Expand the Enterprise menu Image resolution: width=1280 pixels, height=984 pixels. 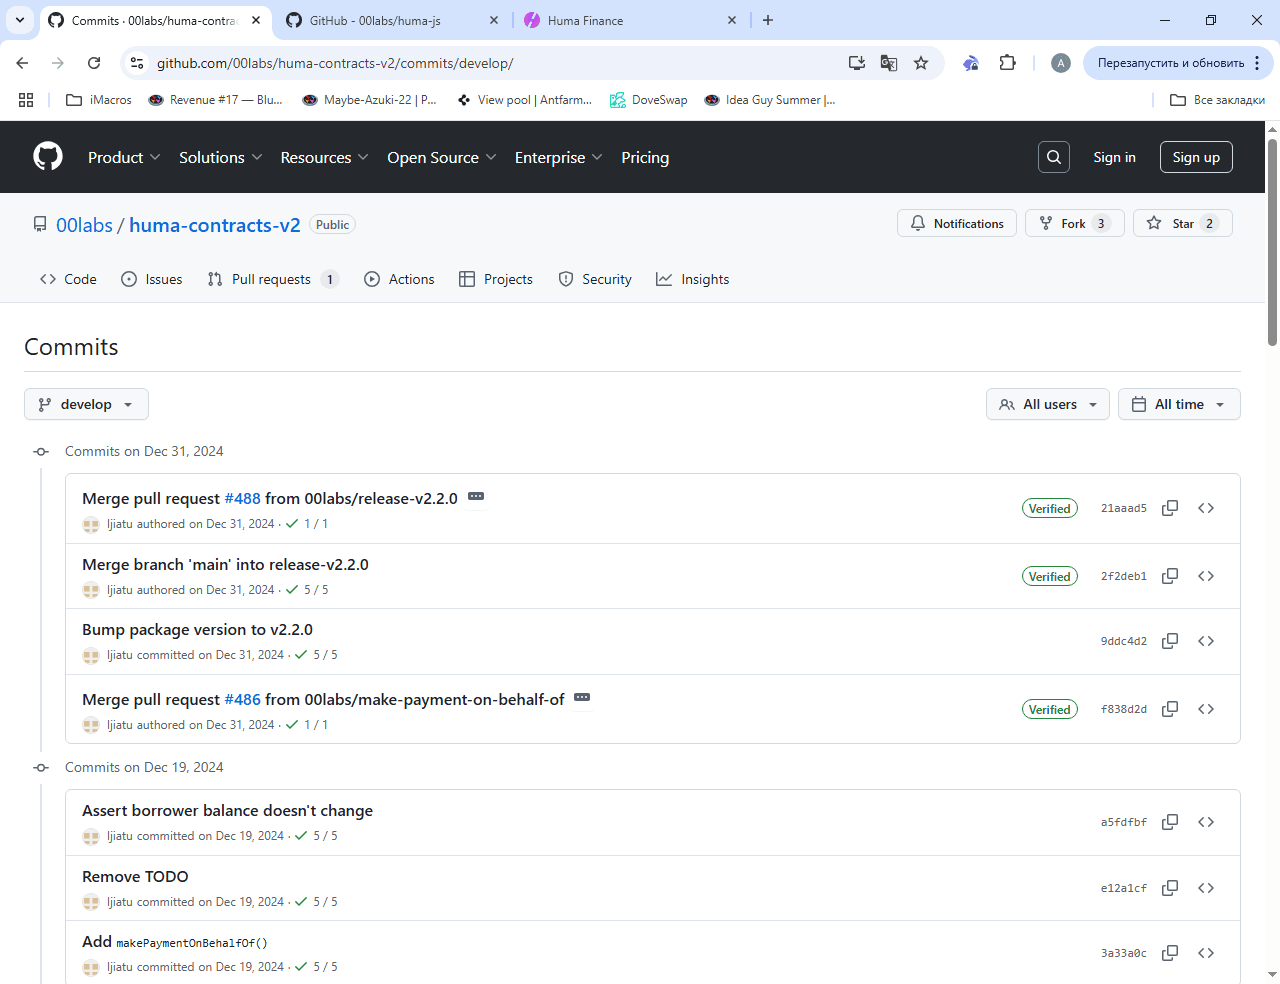[558, 157]
